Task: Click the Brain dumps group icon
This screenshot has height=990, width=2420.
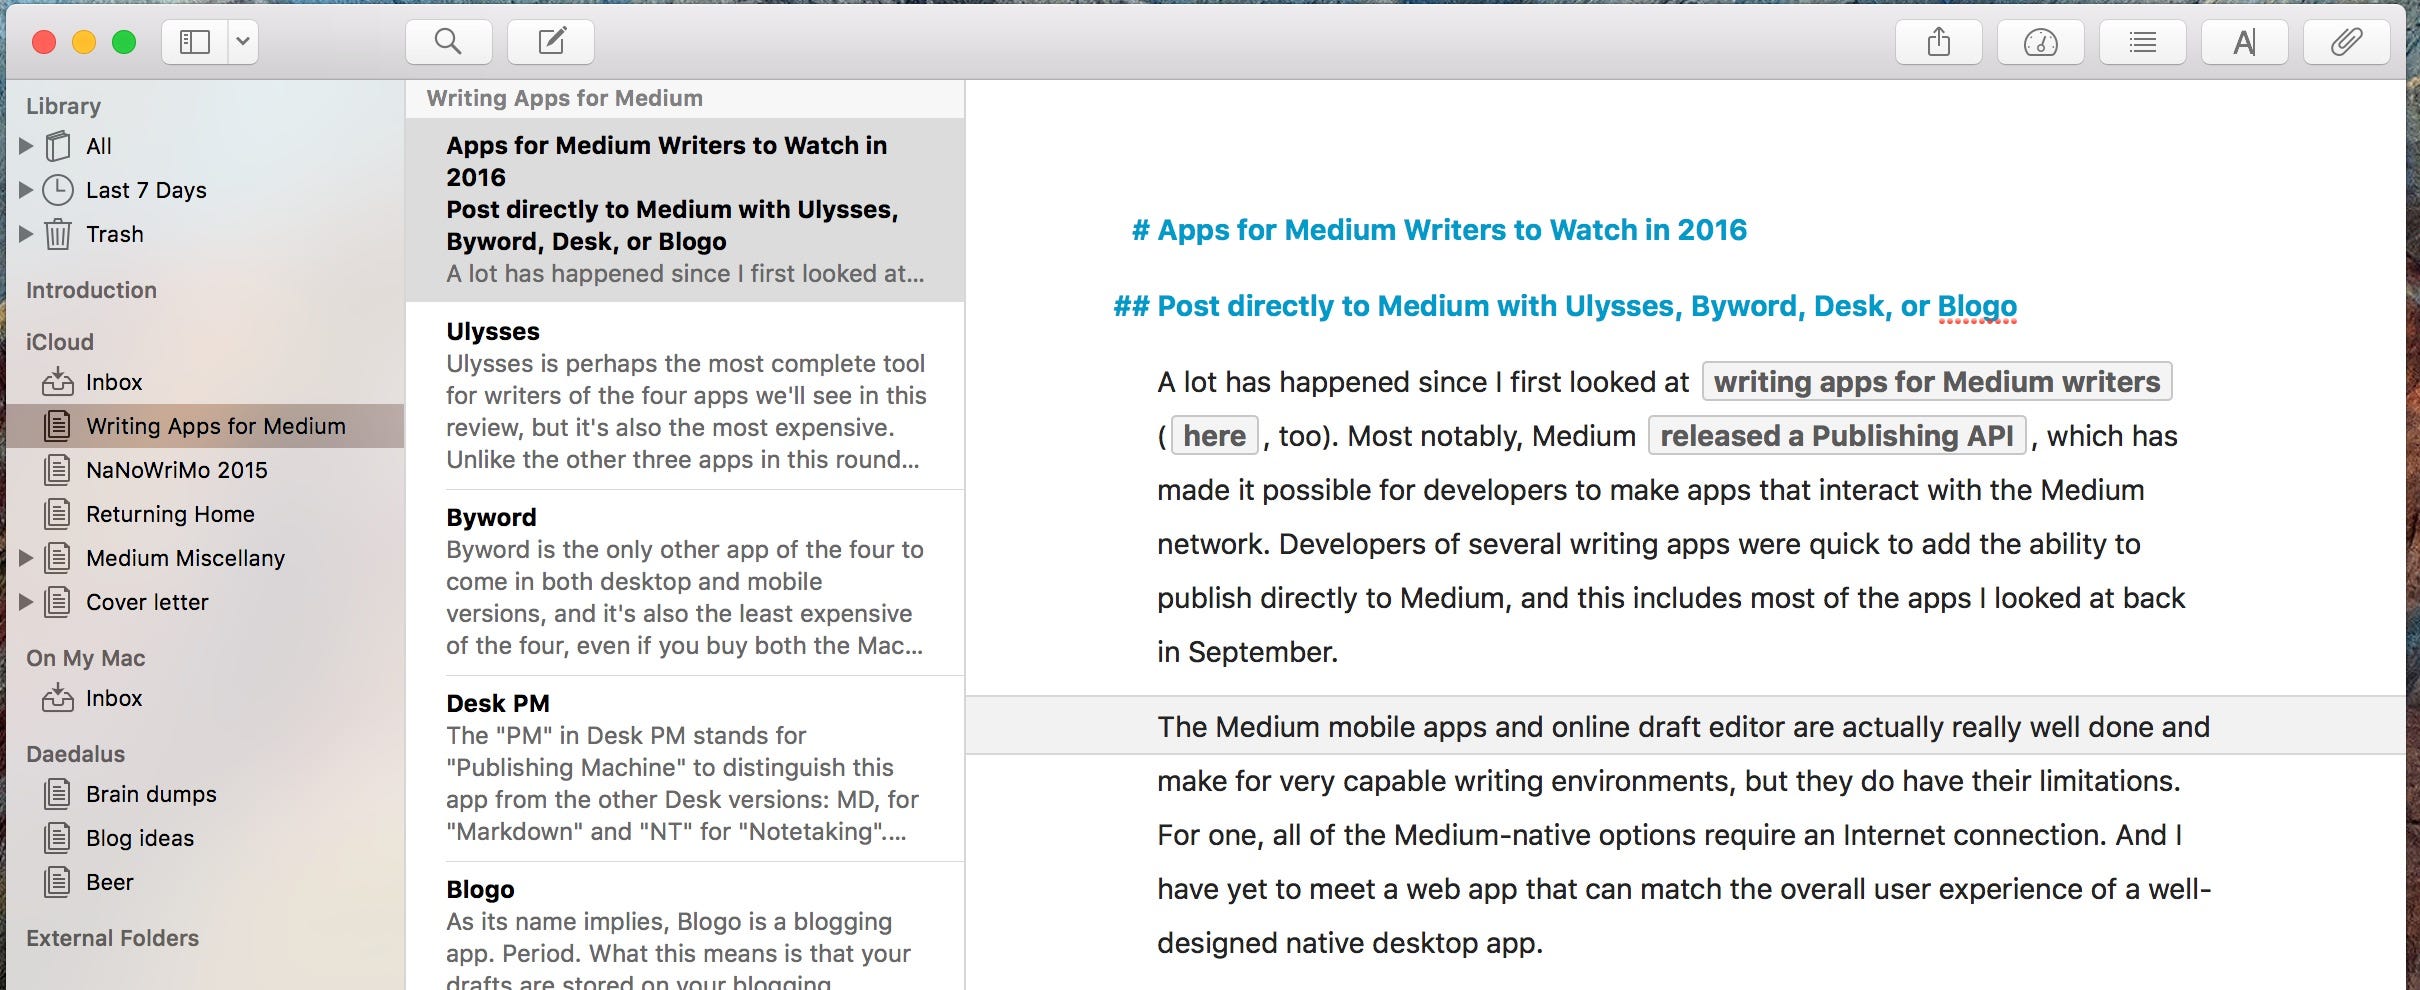Action: coord(58,794)
